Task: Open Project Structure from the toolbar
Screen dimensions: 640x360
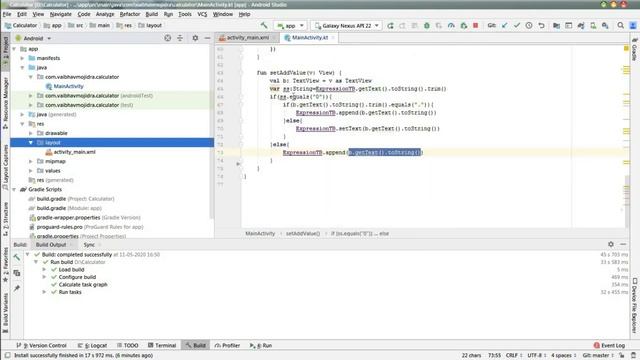Action: pyautogui.click(x=556, y=25)
